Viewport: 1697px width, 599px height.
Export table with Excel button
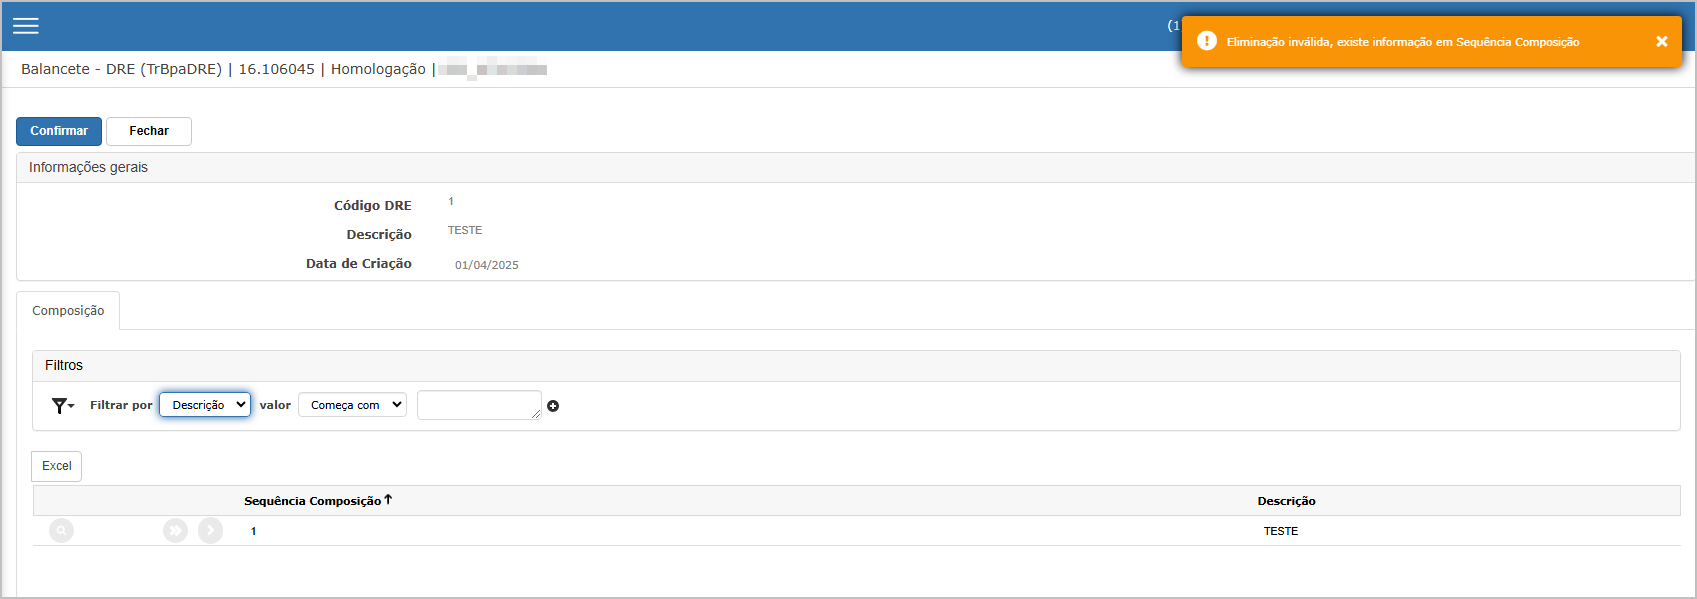pyautogui.click(x=57, y=466)
